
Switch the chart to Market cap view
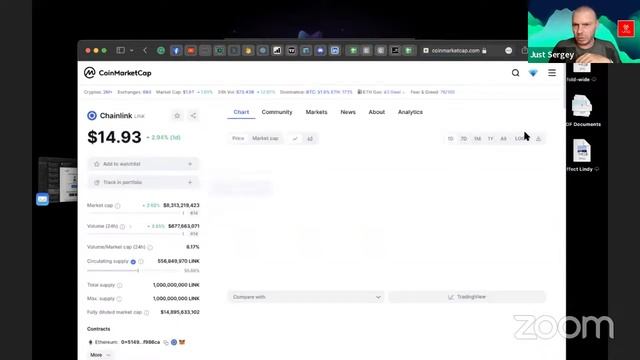(x=265, y=139)
